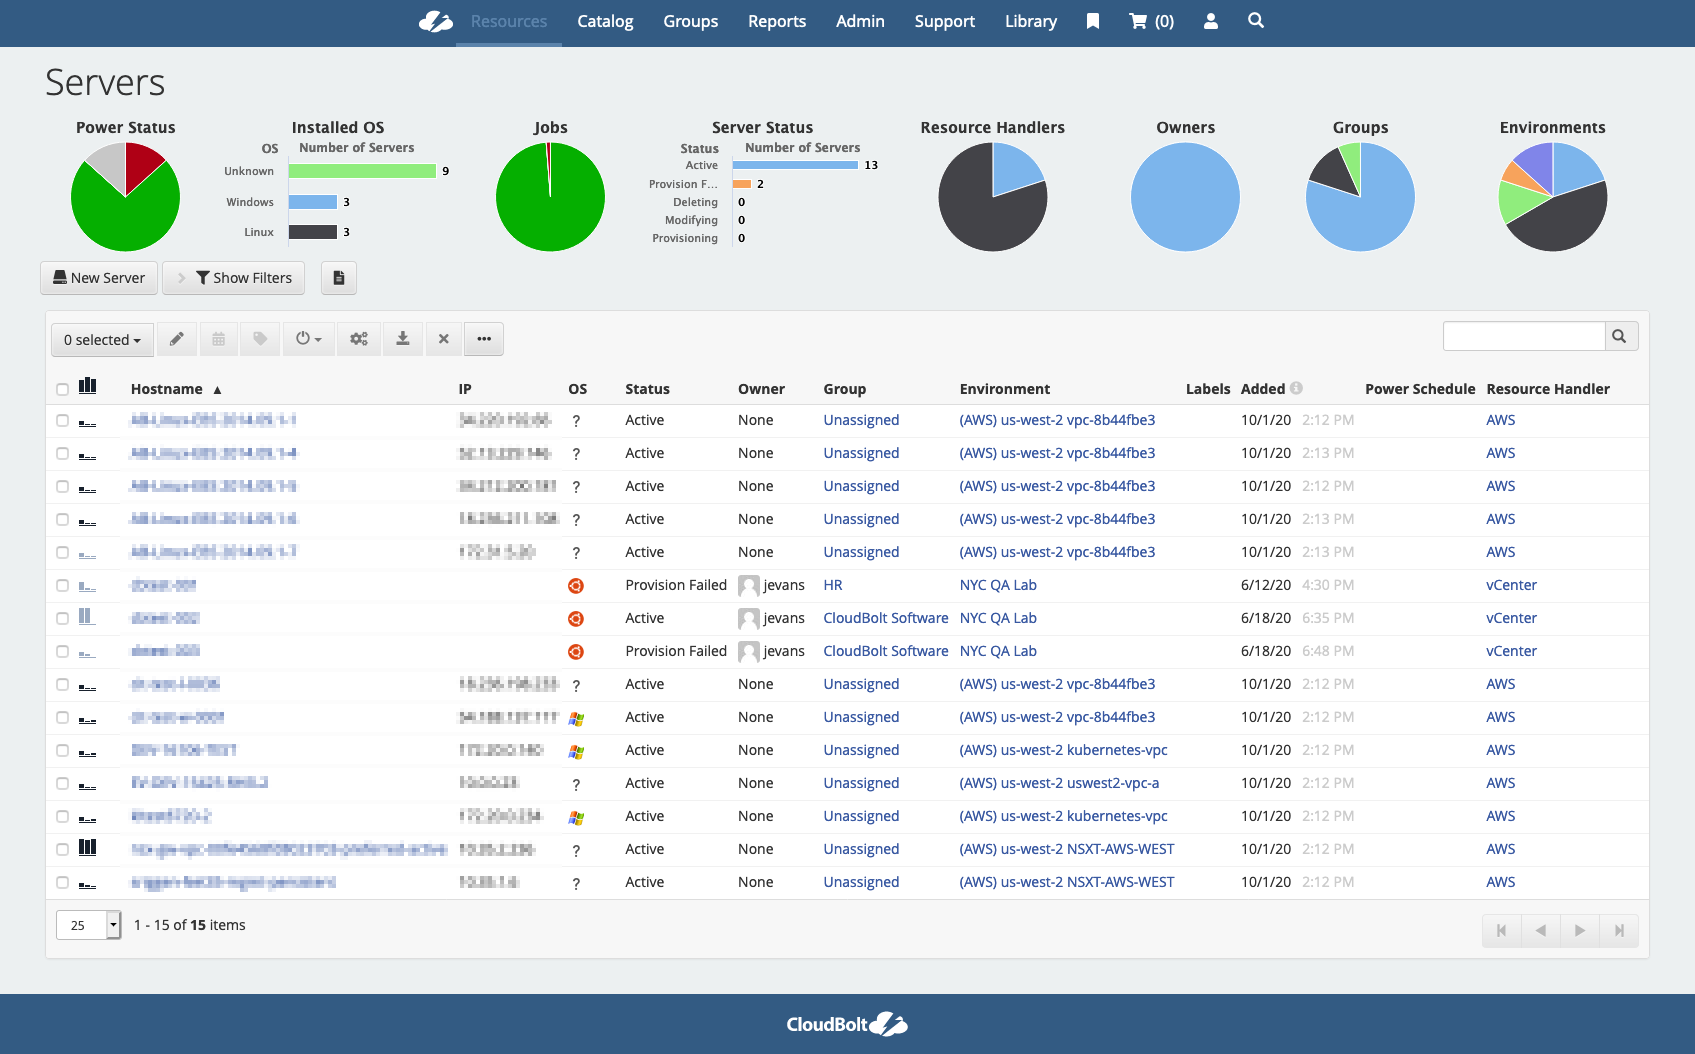Expand the power options dropdown
This screenshot has width=1695, height=1054.
(309, 339)
